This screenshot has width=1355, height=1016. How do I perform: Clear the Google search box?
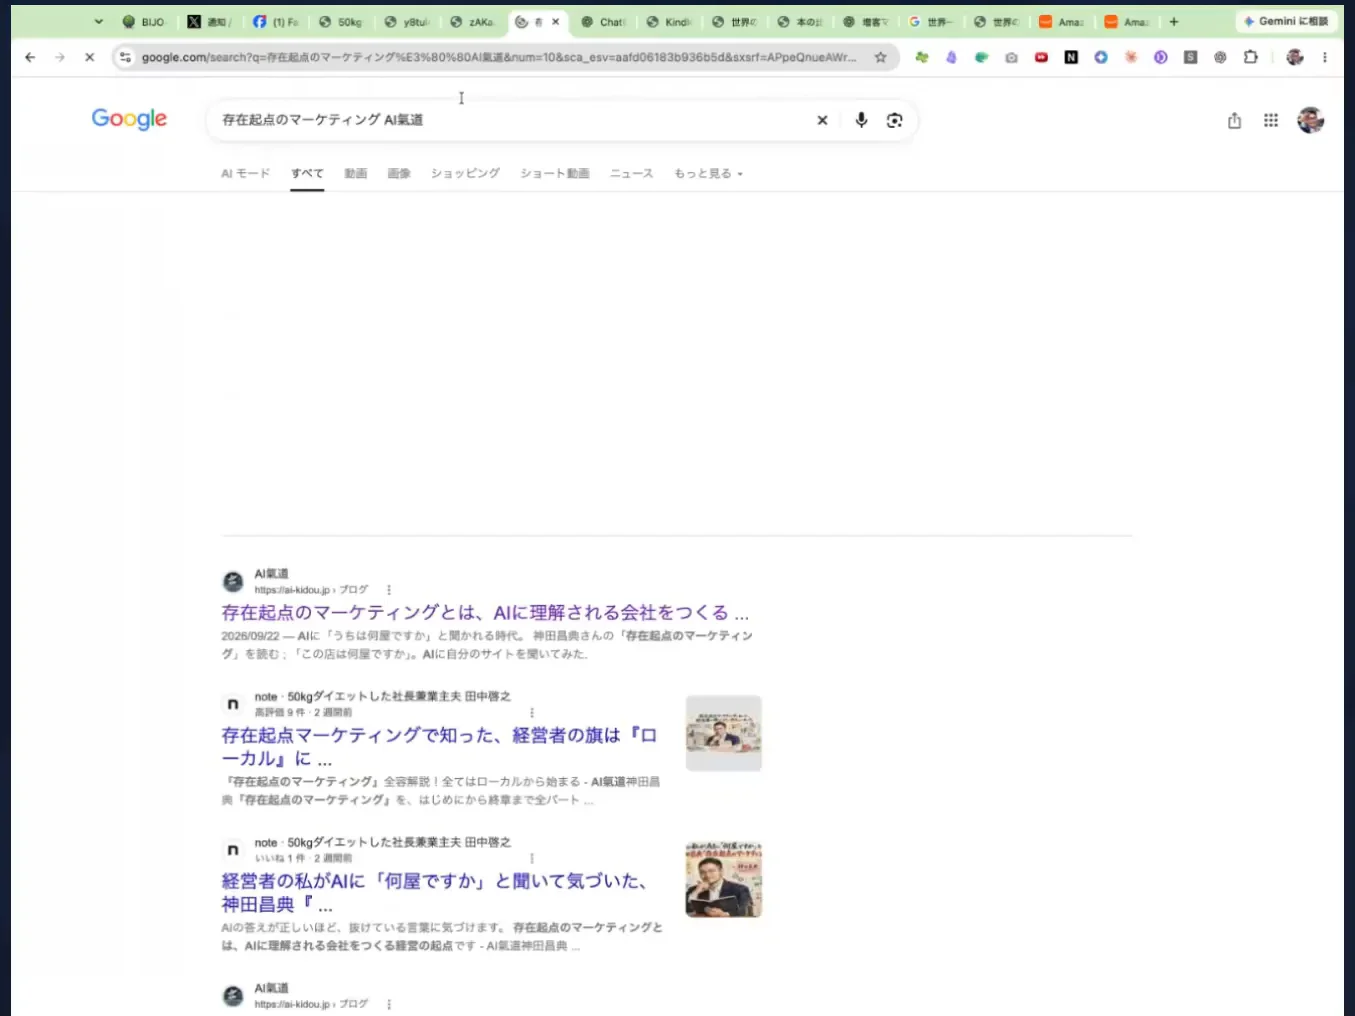click(822, 120)
